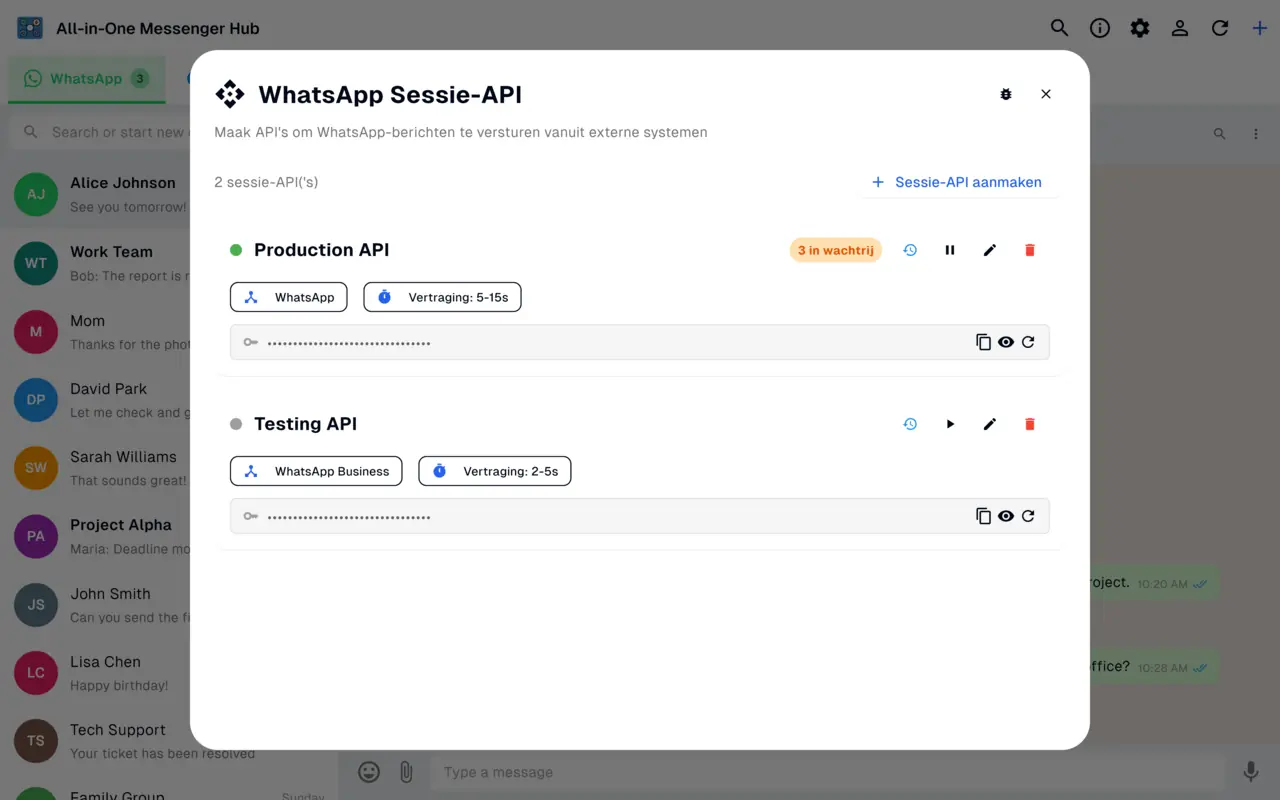The image size is (1280, 800).
Task: Click the 'Vertraging: 2-5s' chip
Action: coord(495,471)
